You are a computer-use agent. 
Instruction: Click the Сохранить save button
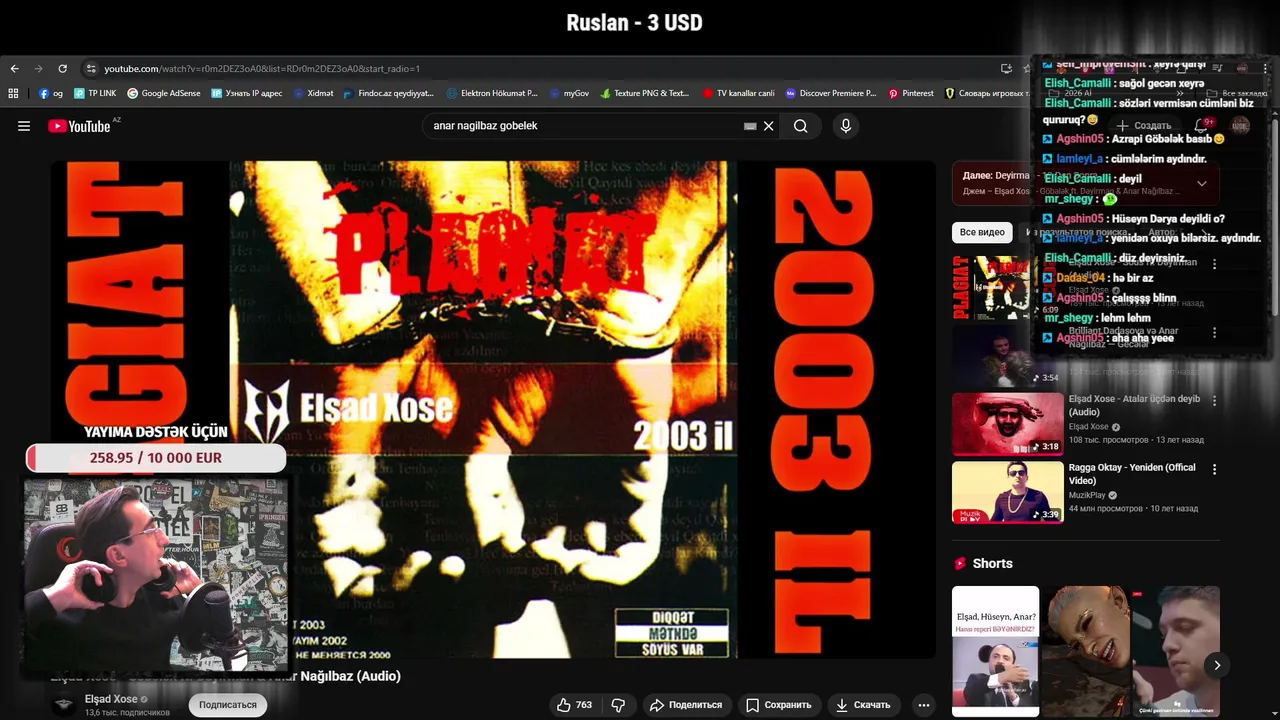point(779,705)
